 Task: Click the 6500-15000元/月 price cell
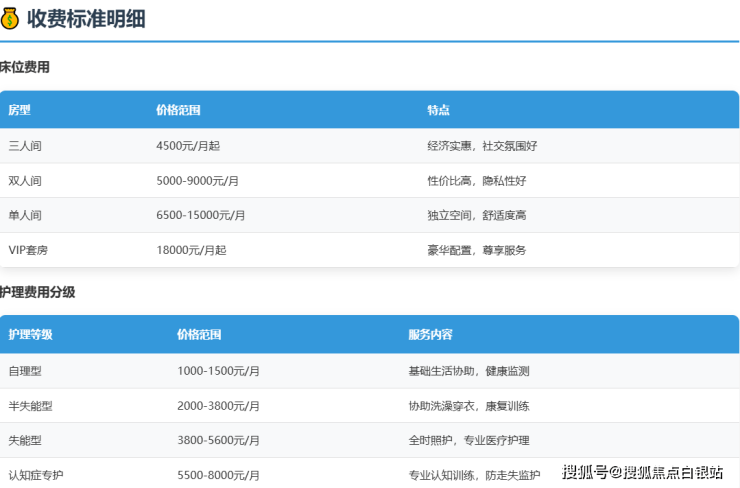pos(201,215)
